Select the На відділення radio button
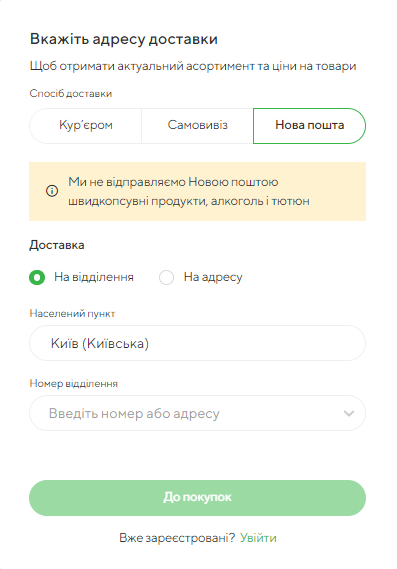The image size is (397, 569). click(x=37, y=278)
